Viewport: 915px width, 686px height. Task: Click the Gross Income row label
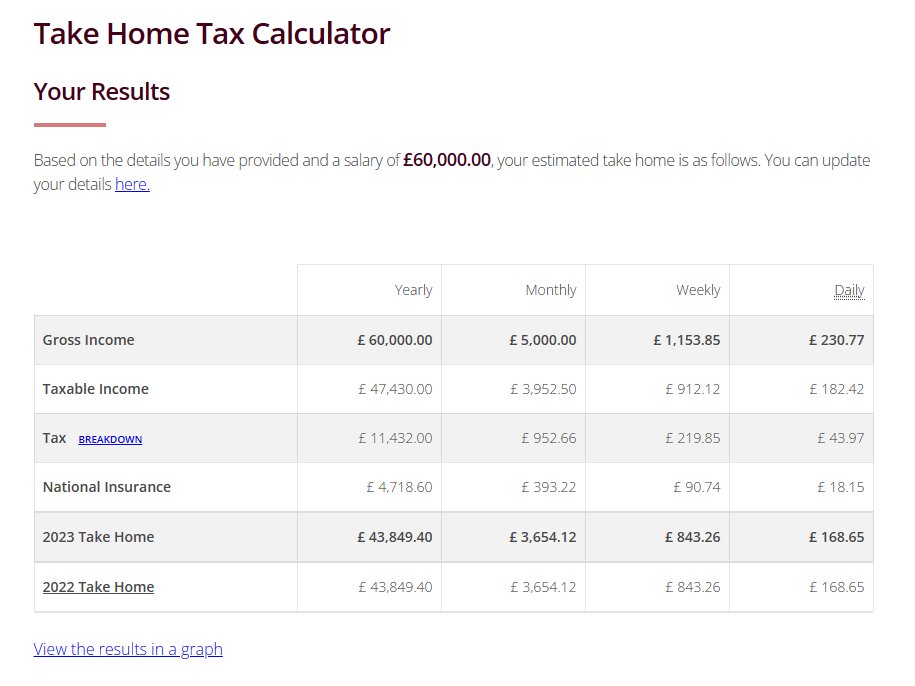(88, 340)
